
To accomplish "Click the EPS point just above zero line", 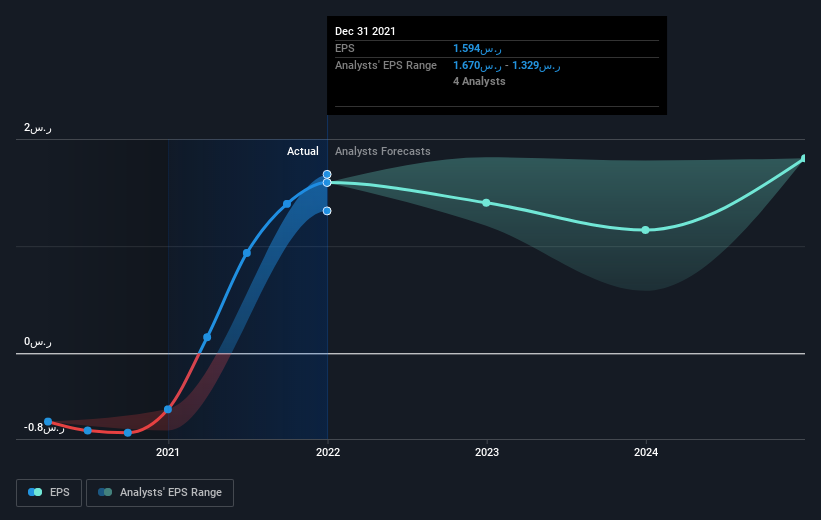I will tap(207, 337).
